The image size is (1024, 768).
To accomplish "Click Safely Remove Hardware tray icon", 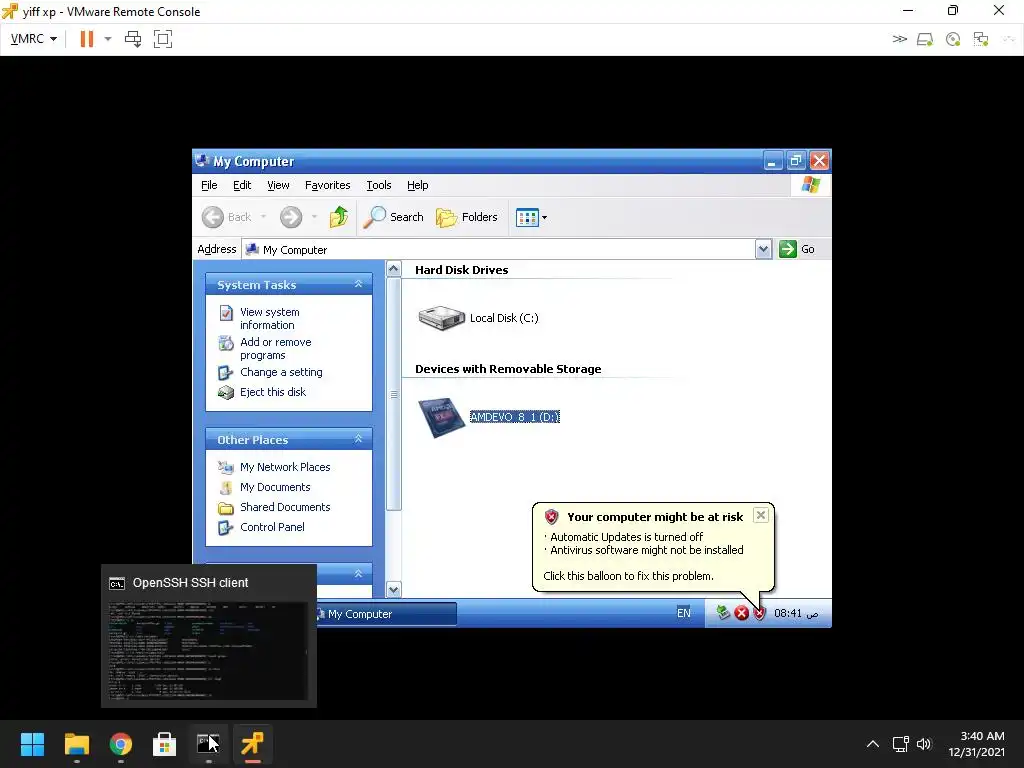I will tap(723, 613).
